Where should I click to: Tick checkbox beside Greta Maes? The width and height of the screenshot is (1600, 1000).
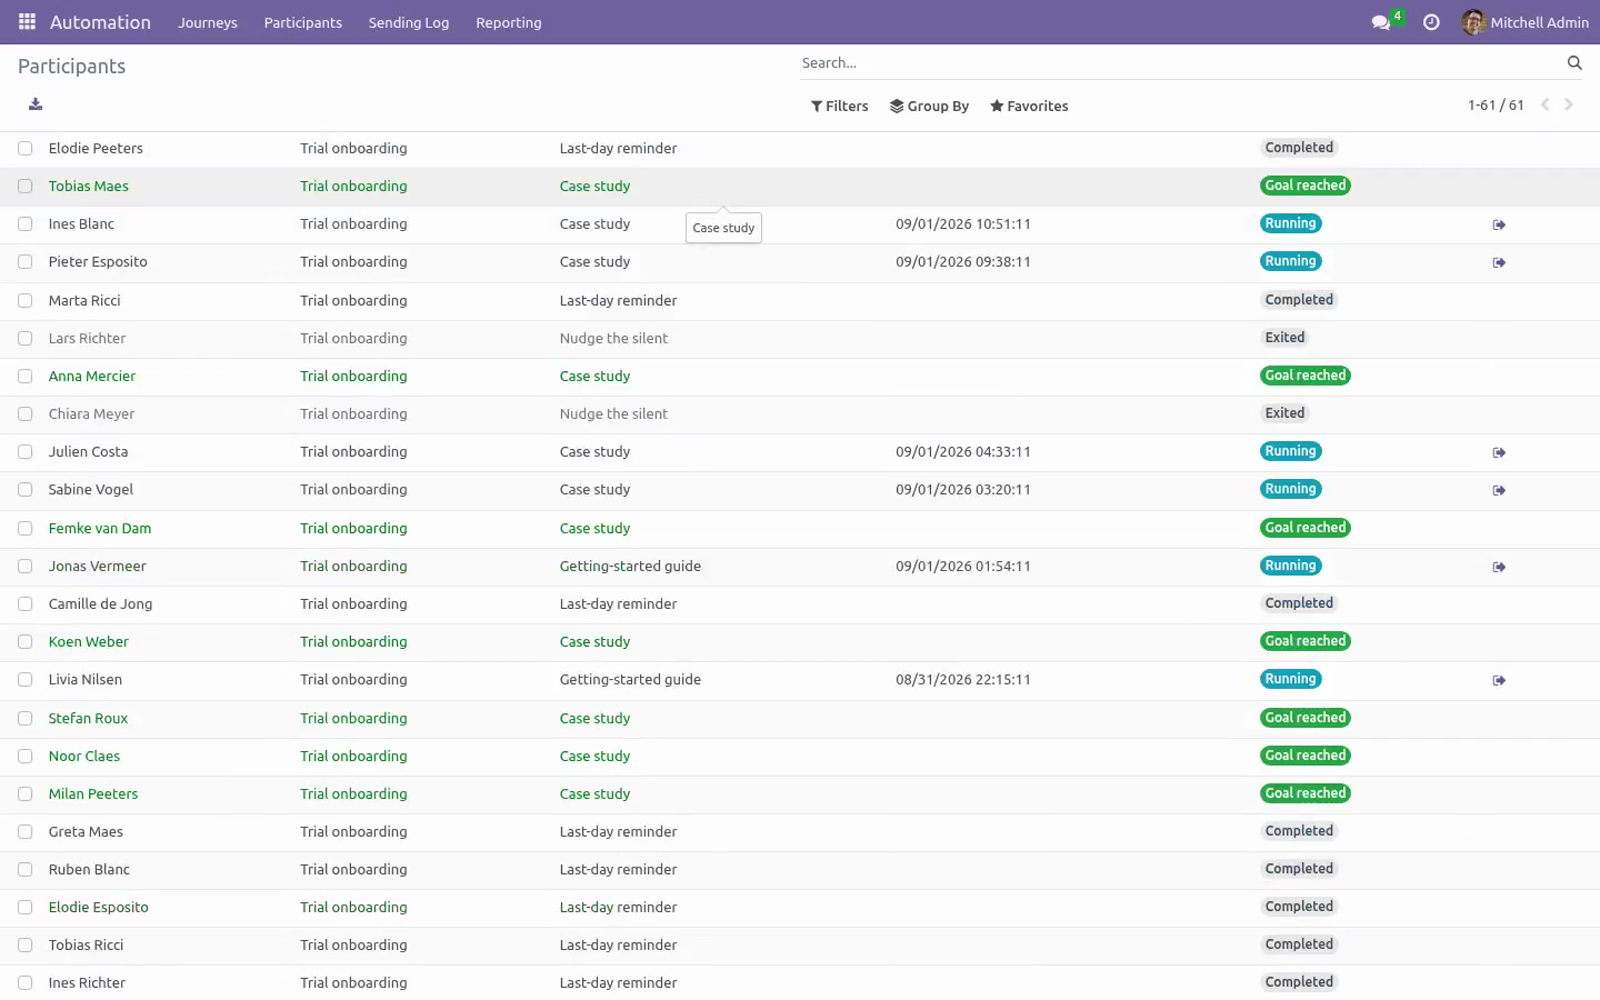[25, 832]
